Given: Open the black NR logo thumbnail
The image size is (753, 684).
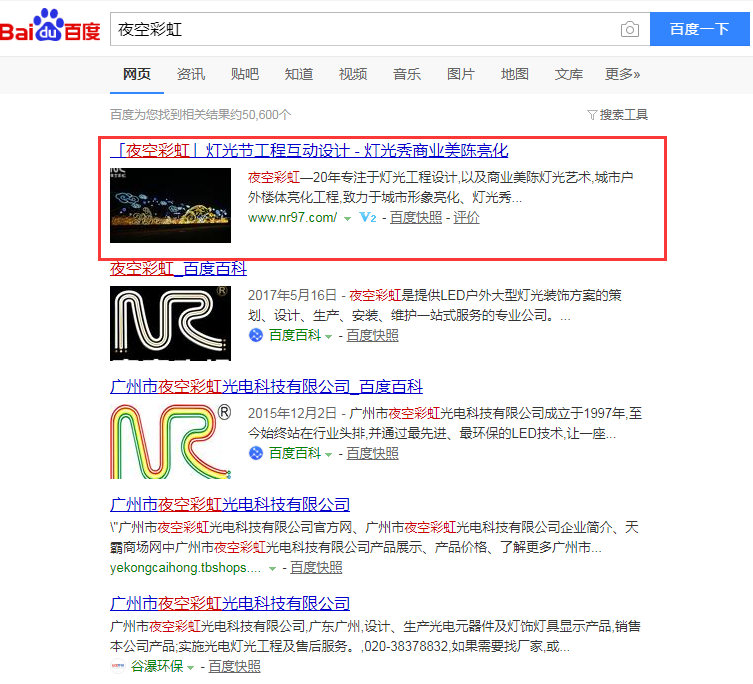Looking at the screenshot, I should pos(170,323).
